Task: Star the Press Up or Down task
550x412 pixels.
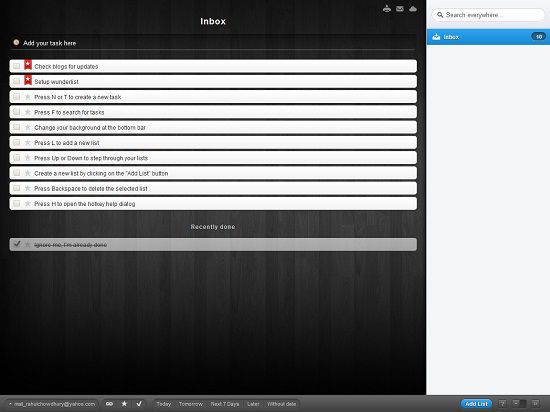Action: pyautogui.click(x=28, y=158)
